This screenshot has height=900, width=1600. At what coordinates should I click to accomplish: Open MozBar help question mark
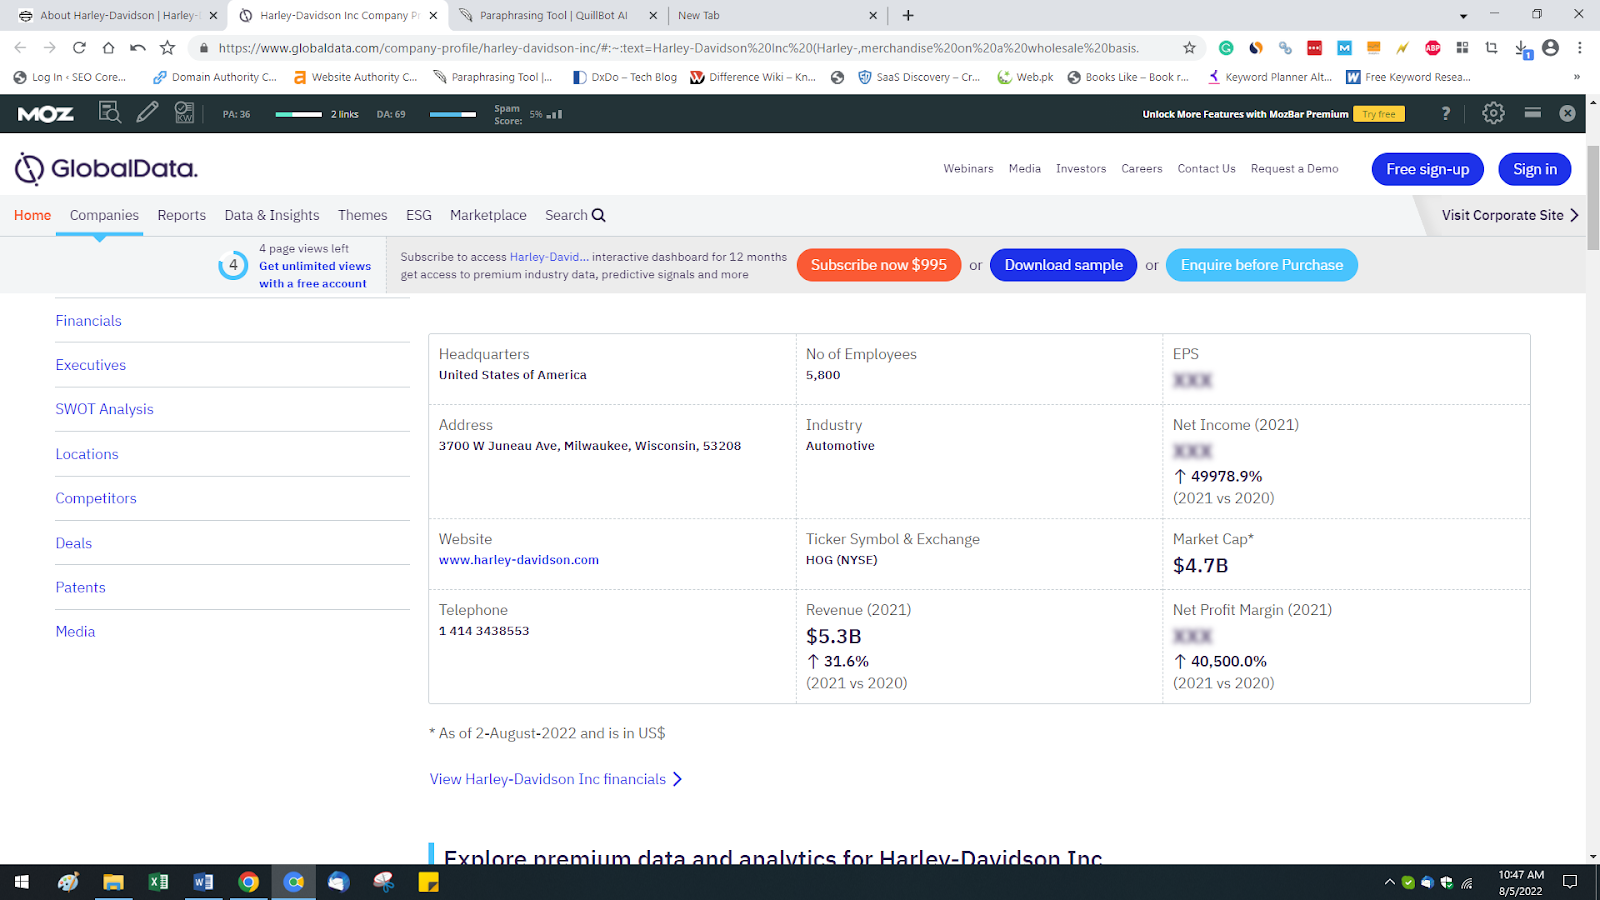tap(1446, 114)
